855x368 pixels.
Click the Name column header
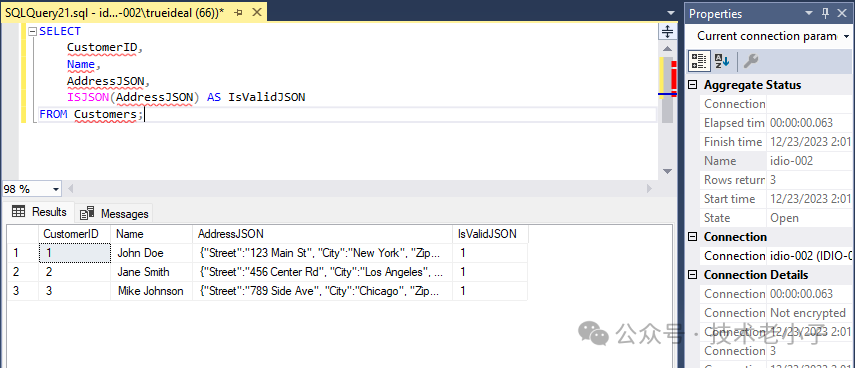pyautogui.click(x=152, y=234)
